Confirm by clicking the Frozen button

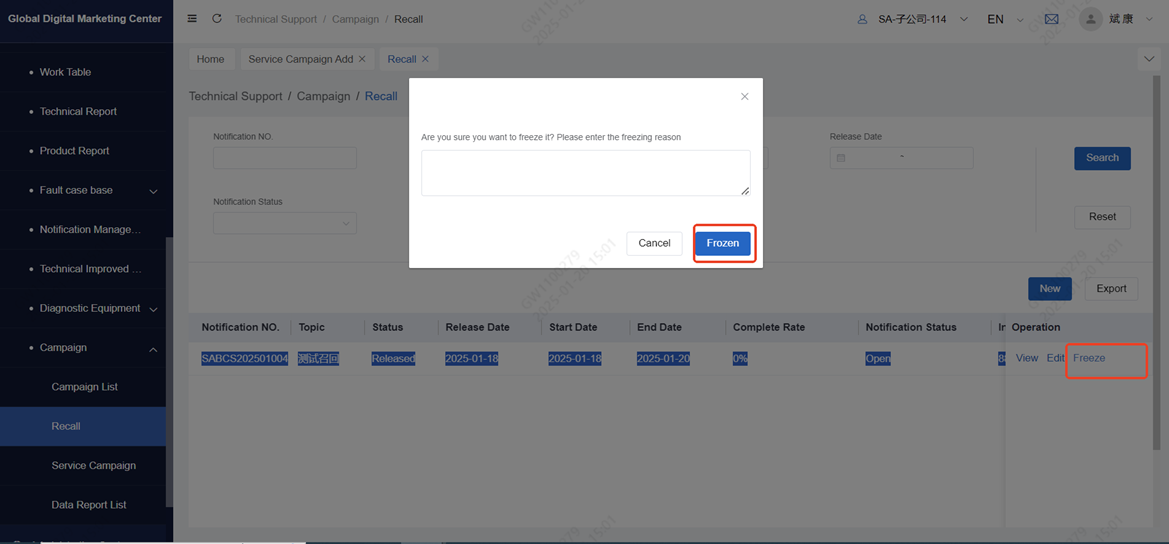(x=722, y=243)
